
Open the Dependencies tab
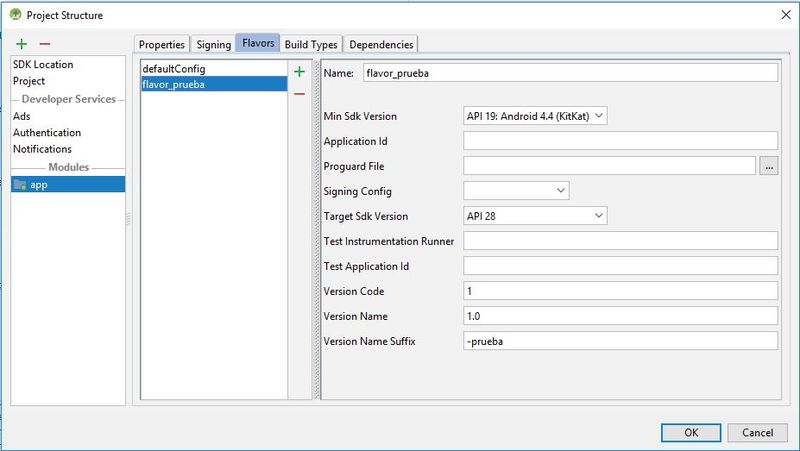[381, 44]
